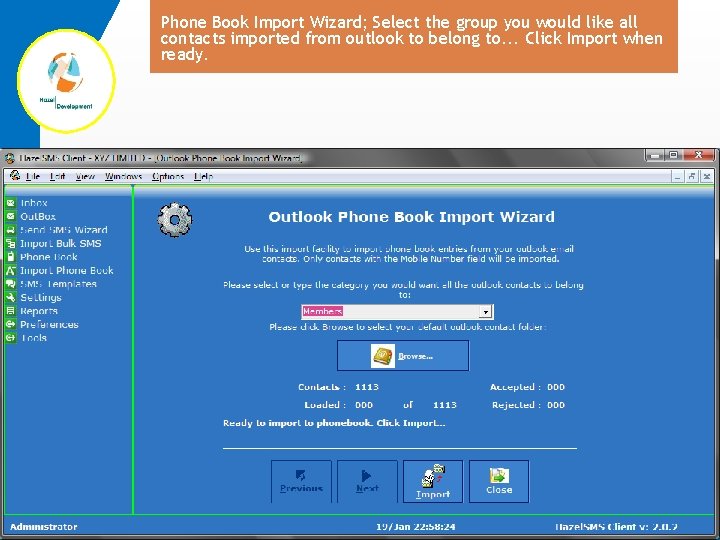Screen dimensions: 720x540
Task: Click the Loaded value 000
Action: [x=364, y=405]
